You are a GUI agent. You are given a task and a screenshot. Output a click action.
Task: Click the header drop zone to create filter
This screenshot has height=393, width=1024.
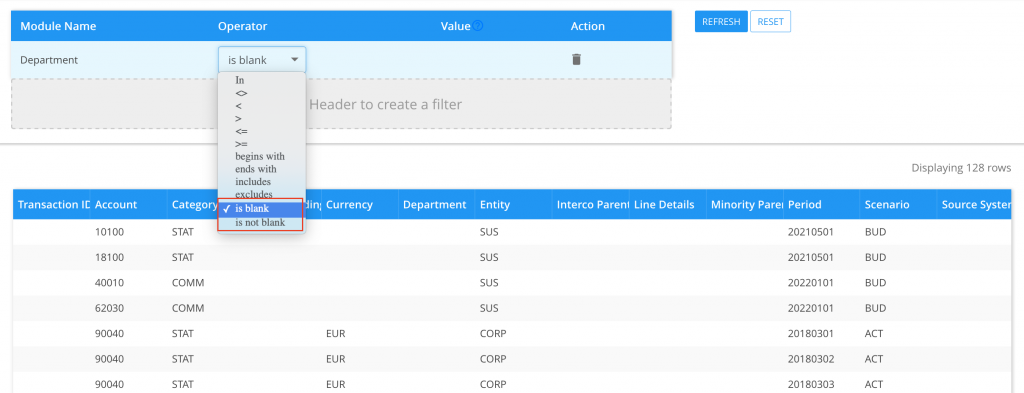[x=341, y=104]
